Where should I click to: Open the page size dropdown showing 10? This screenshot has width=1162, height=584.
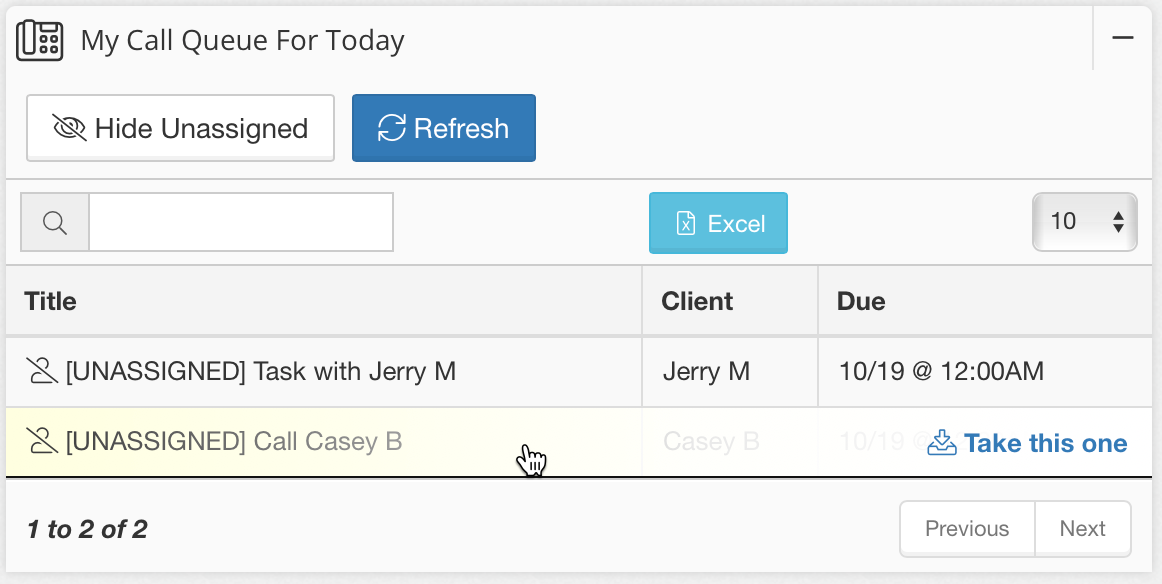tap(1084, 221)
